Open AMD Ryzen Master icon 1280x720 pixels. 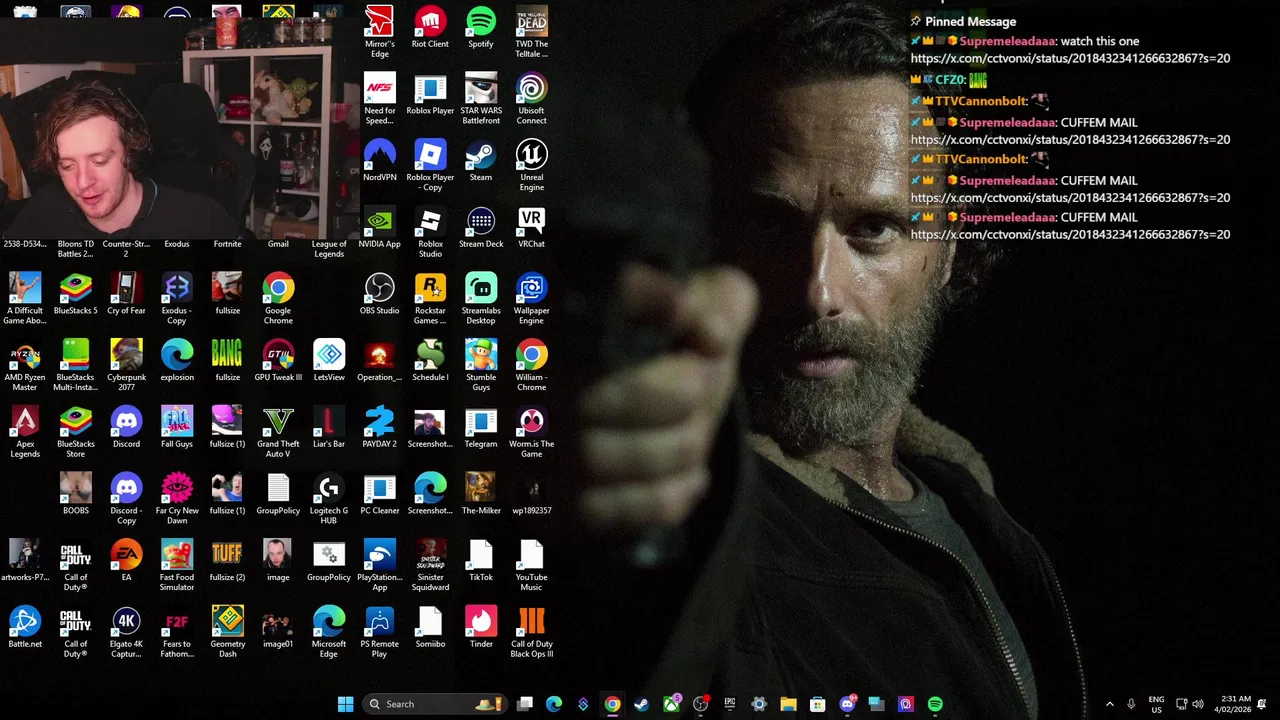(25, 365)
